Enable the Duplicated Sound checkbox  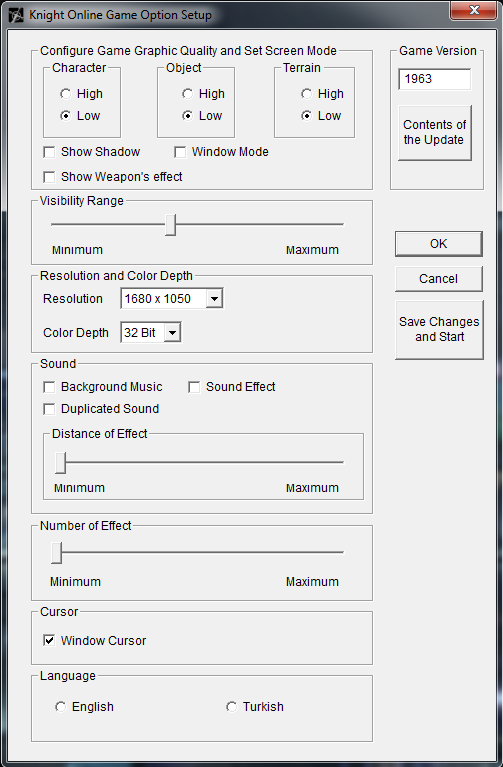pyautogui.click(x=49, y=409)
